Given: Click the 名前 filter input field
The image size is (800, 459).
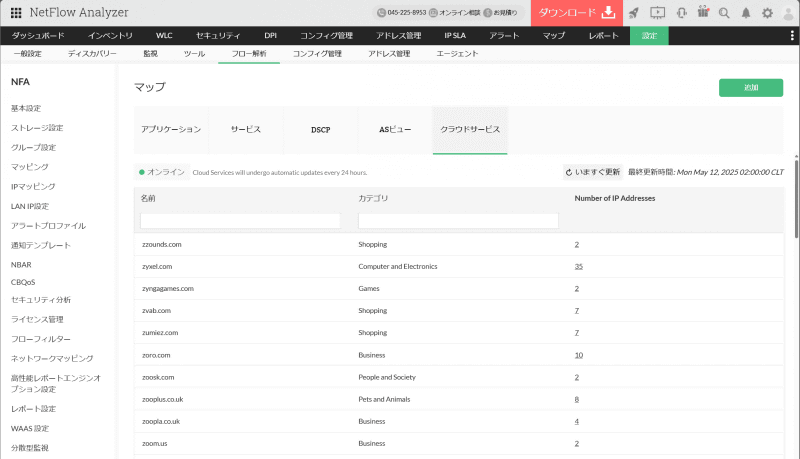Looking at the screenshot, I should [x=240, y=221].
